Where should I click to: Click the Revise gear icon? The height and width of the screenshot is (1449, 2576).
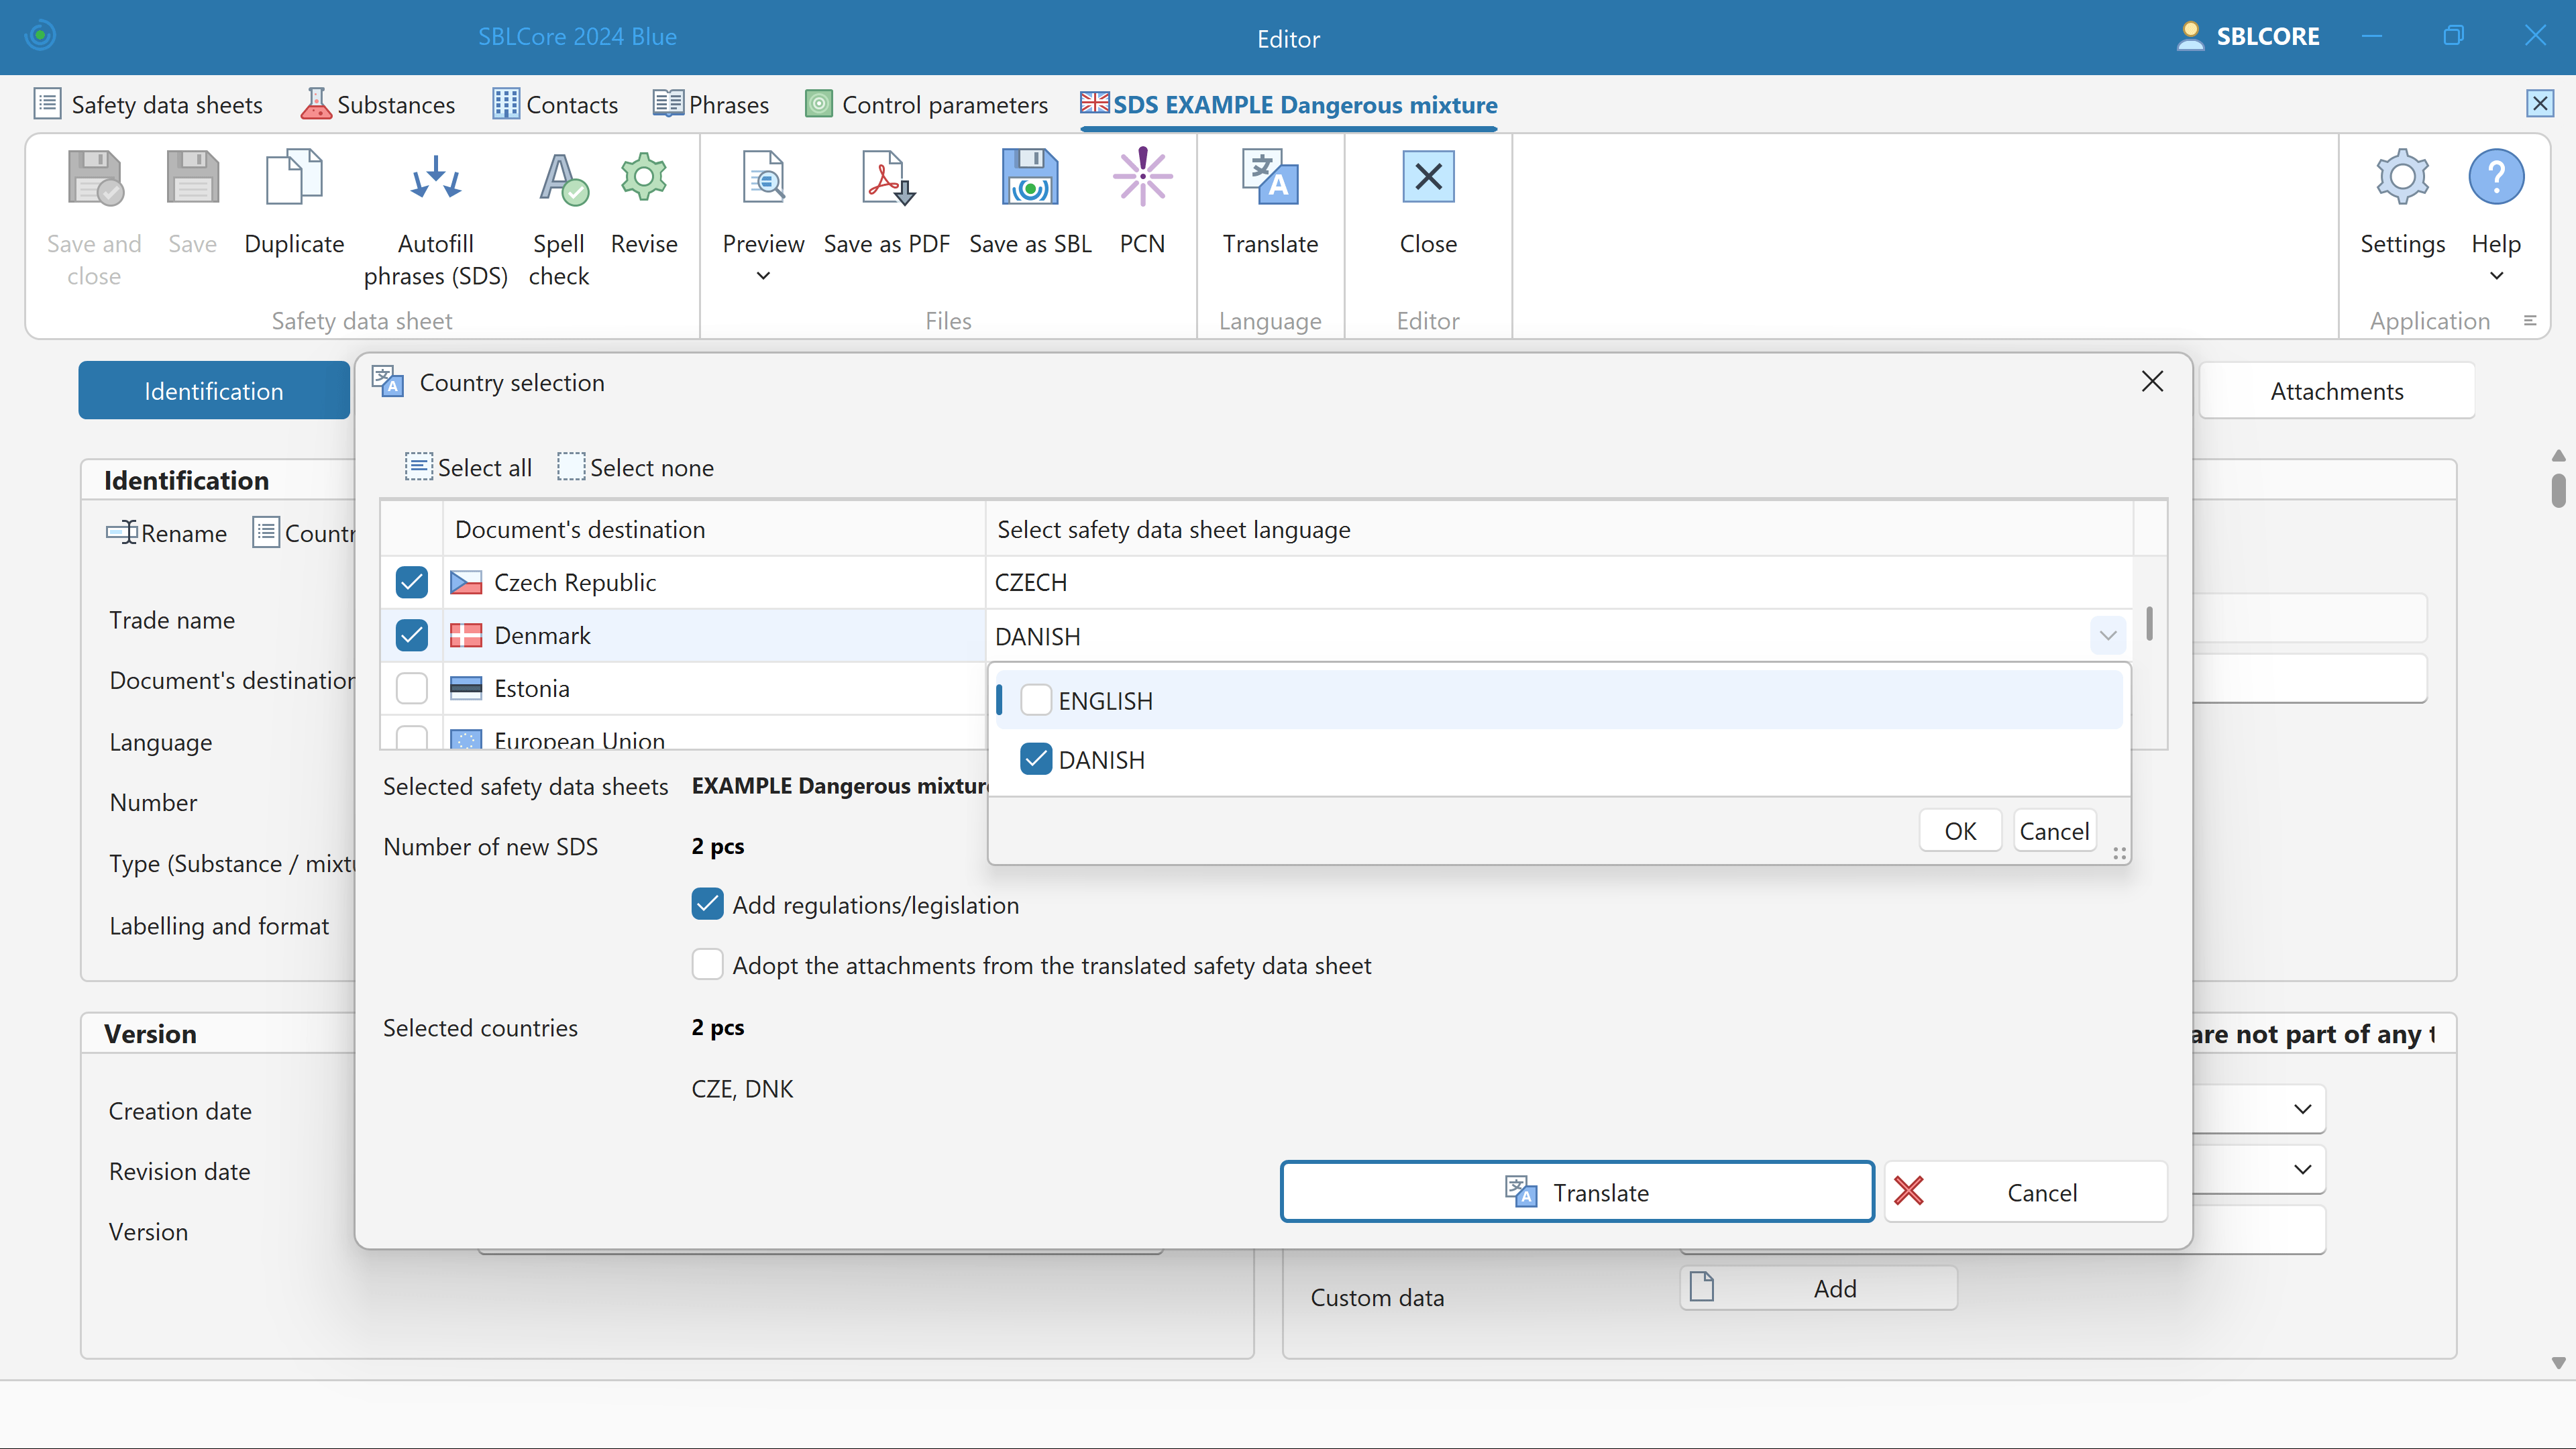point(644,178)
